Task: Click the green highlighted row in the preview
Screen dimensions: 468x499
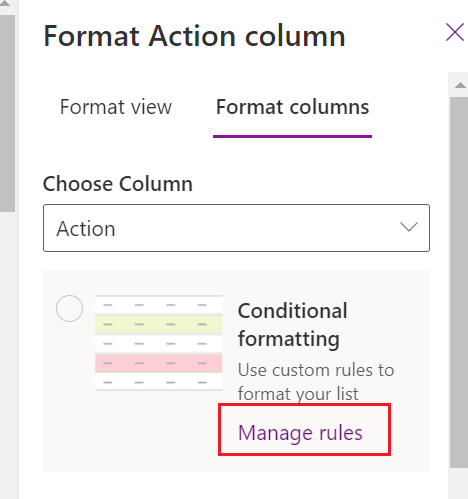Action: [159, 324]
